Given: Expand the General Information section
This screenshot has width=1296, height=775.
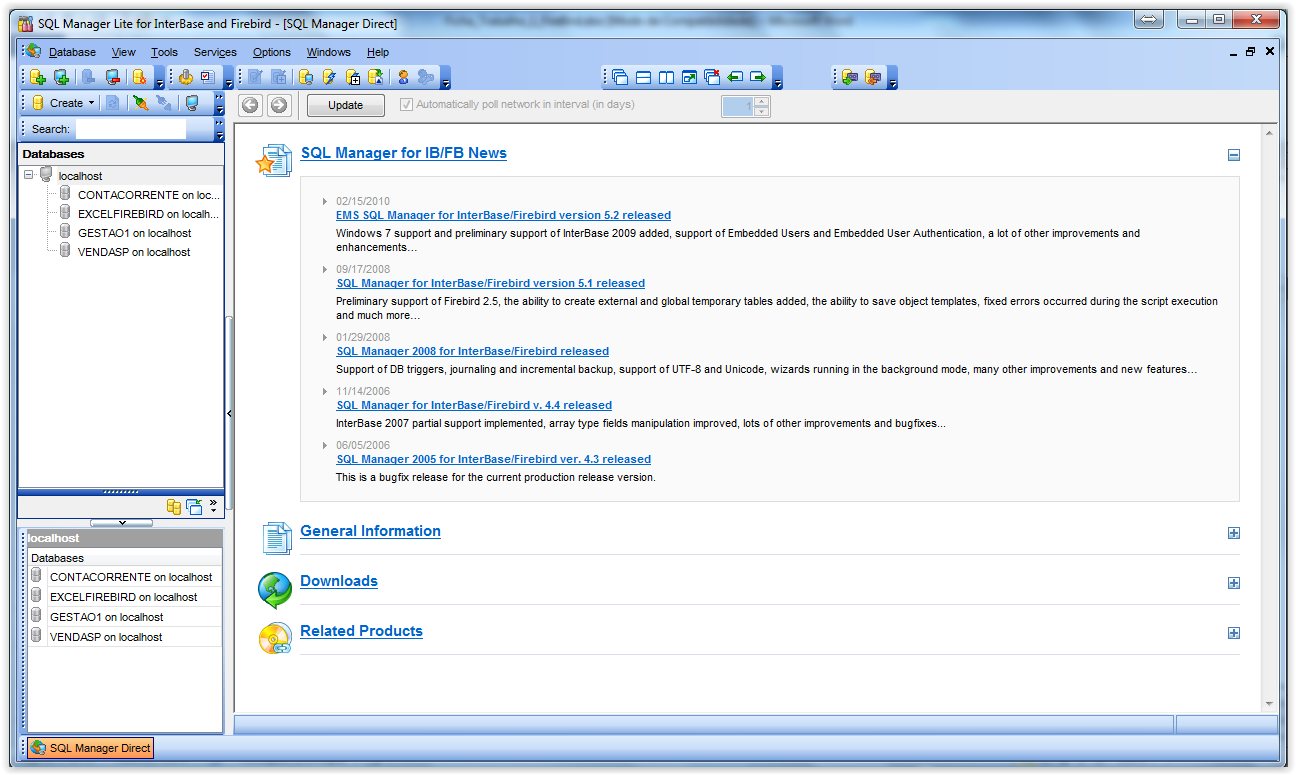Looking at the screenshot, I should point(1234,533).
